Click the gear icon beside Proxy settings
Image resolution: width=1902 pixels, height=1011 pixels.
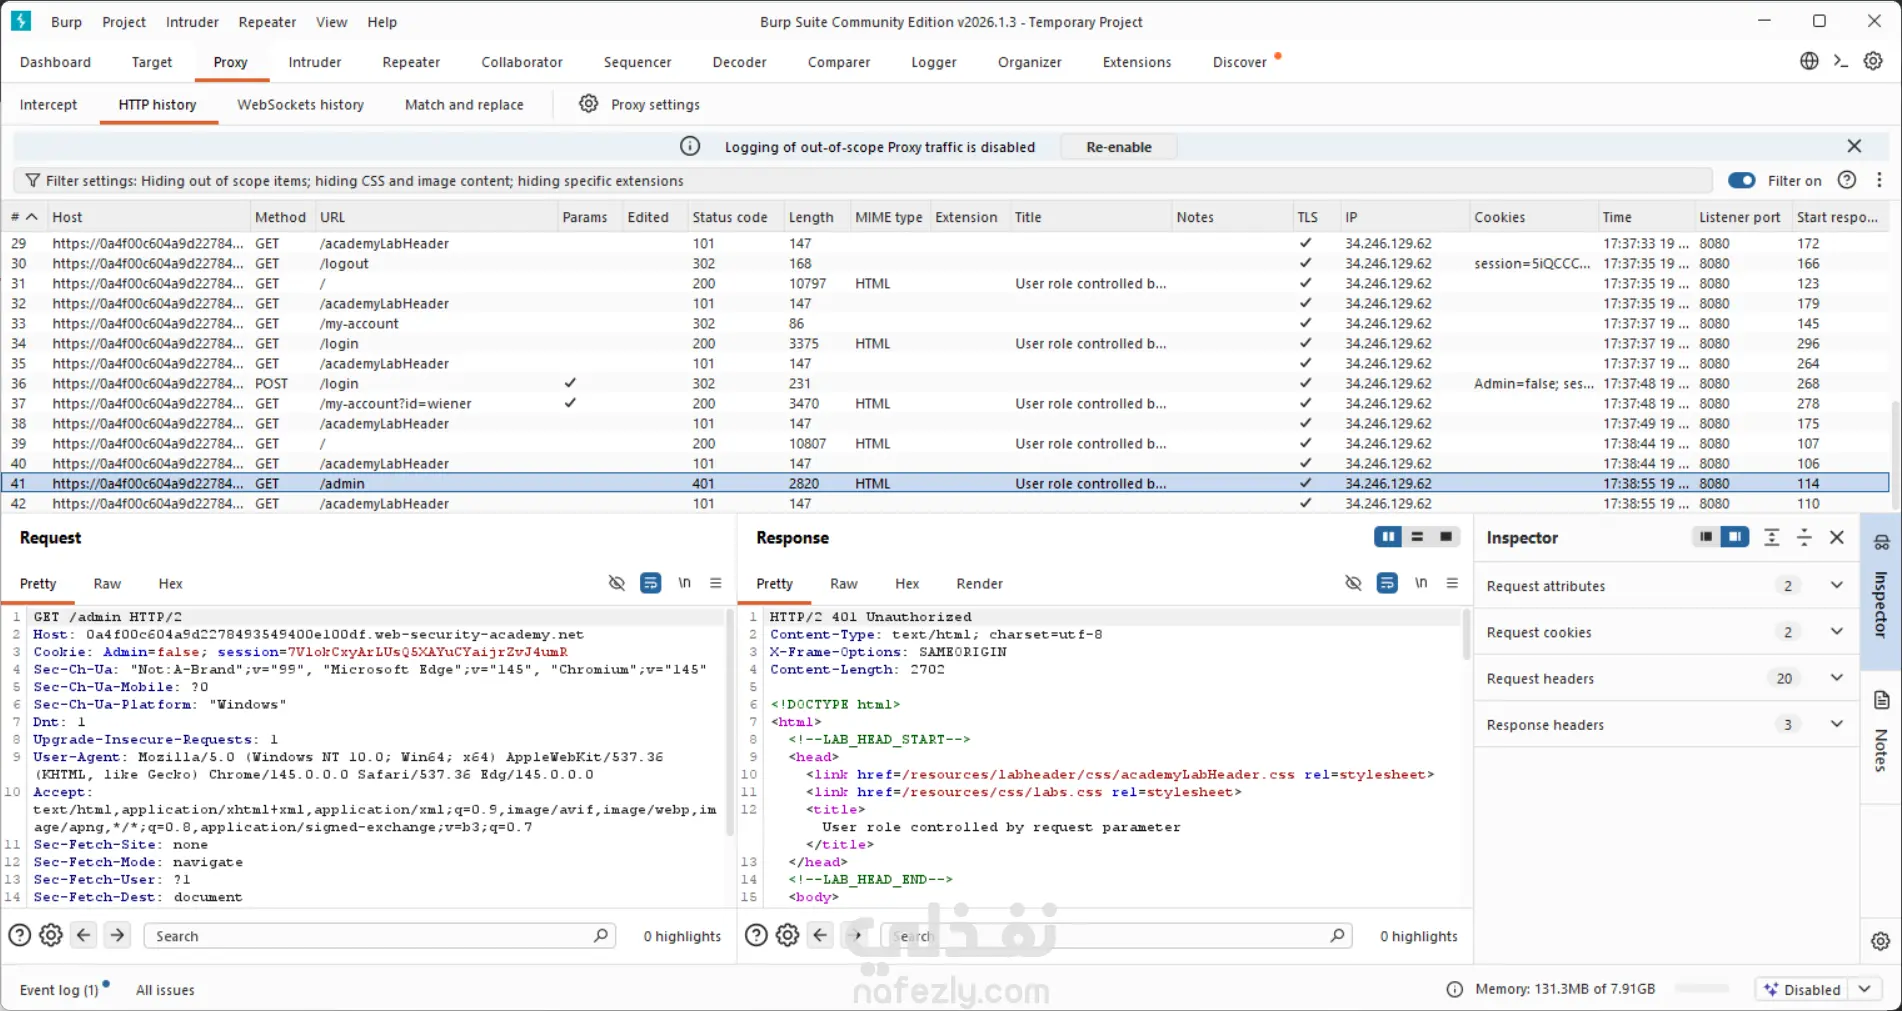589,104
